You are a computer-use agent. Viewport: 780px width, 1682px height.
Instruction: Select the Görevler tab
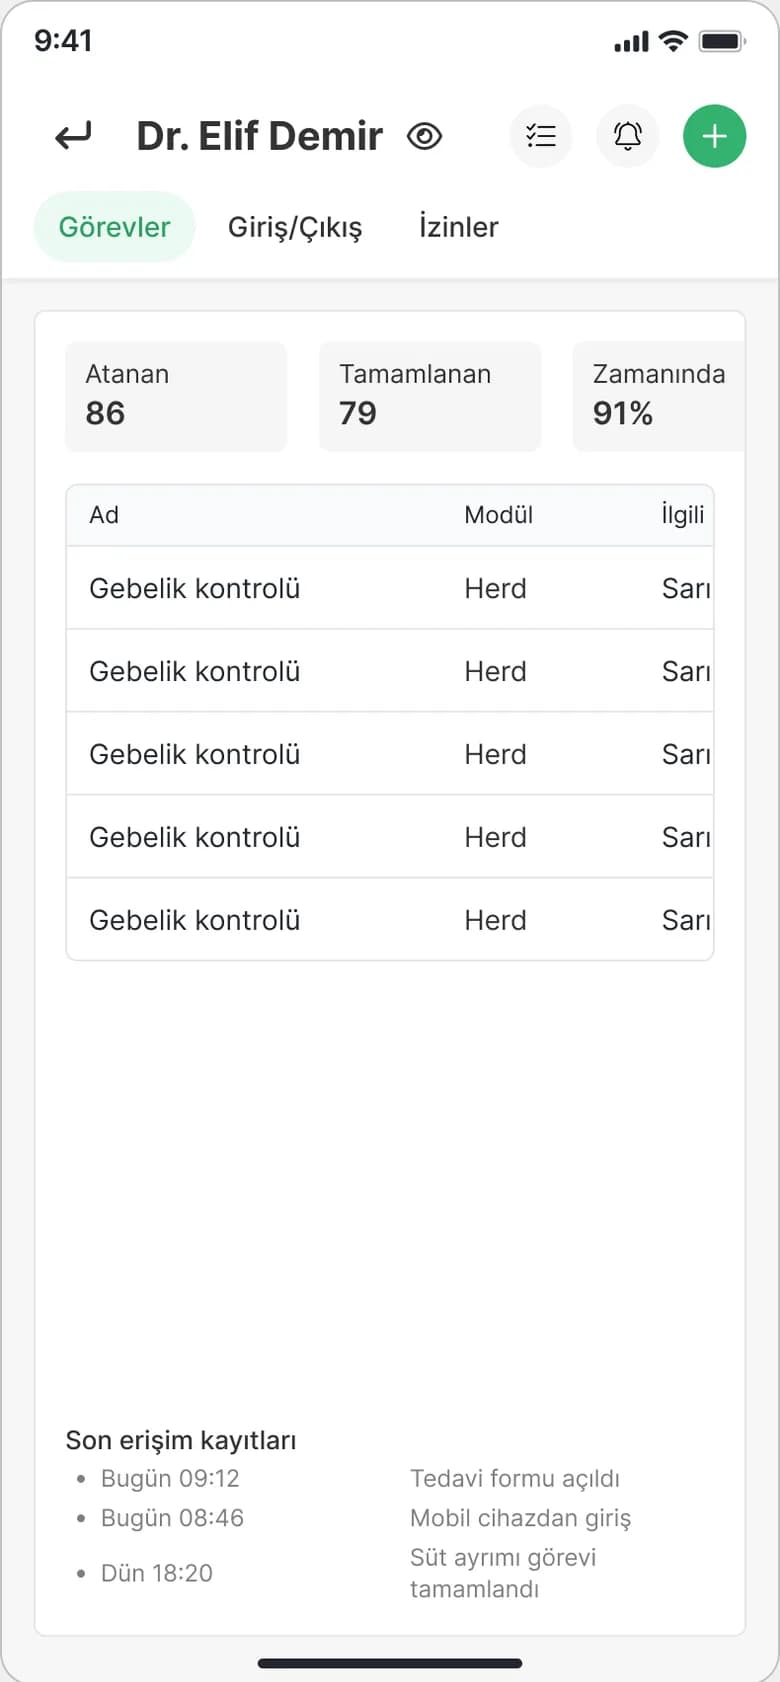114,227
